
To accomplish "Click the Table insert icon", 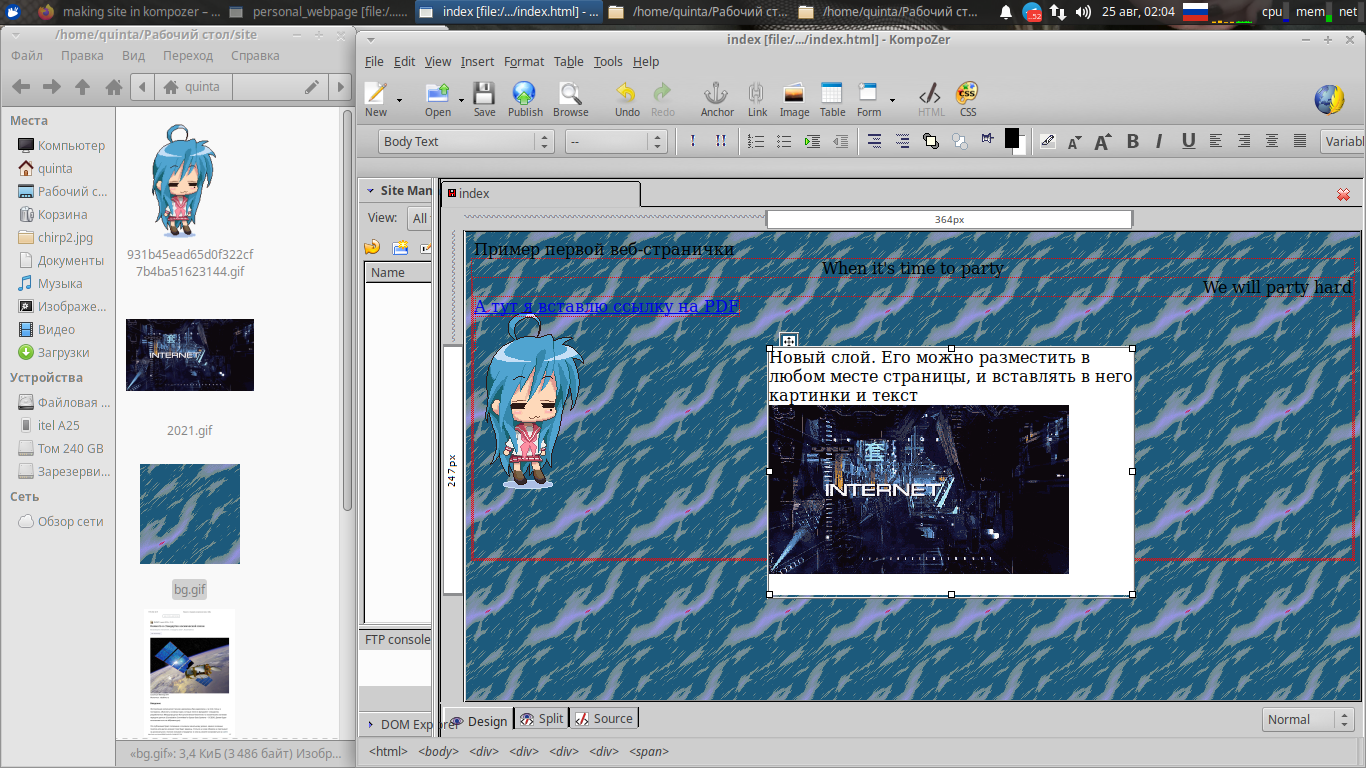I will click(832, 99).
